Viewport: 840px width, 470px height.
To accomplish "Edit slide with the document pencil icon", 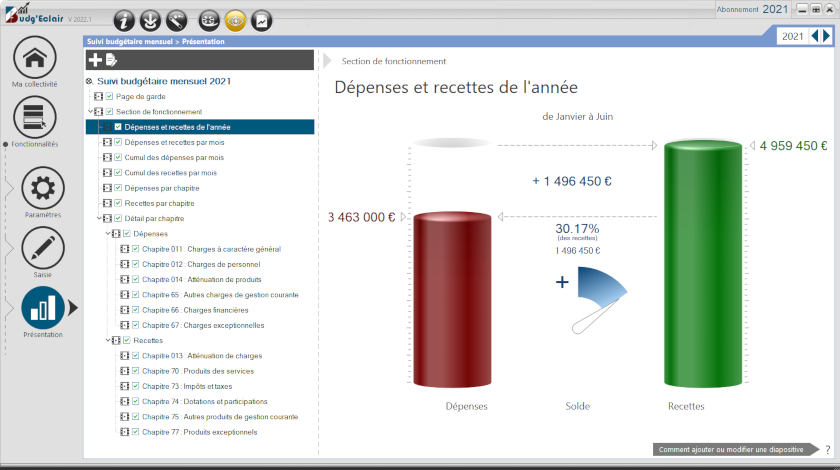I will coord(111,60).
